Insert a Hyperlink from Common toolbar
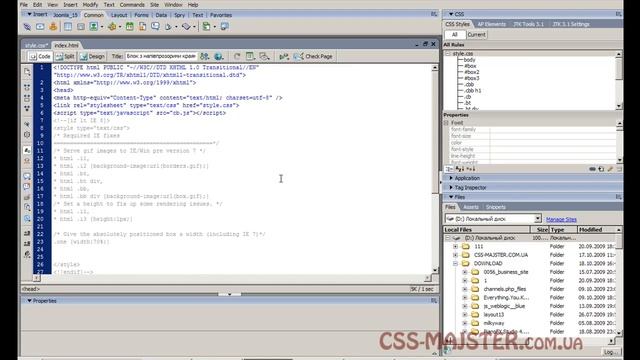Image resolution: width=640 pixels, height=360 pixels. click(x=27, y=27)
